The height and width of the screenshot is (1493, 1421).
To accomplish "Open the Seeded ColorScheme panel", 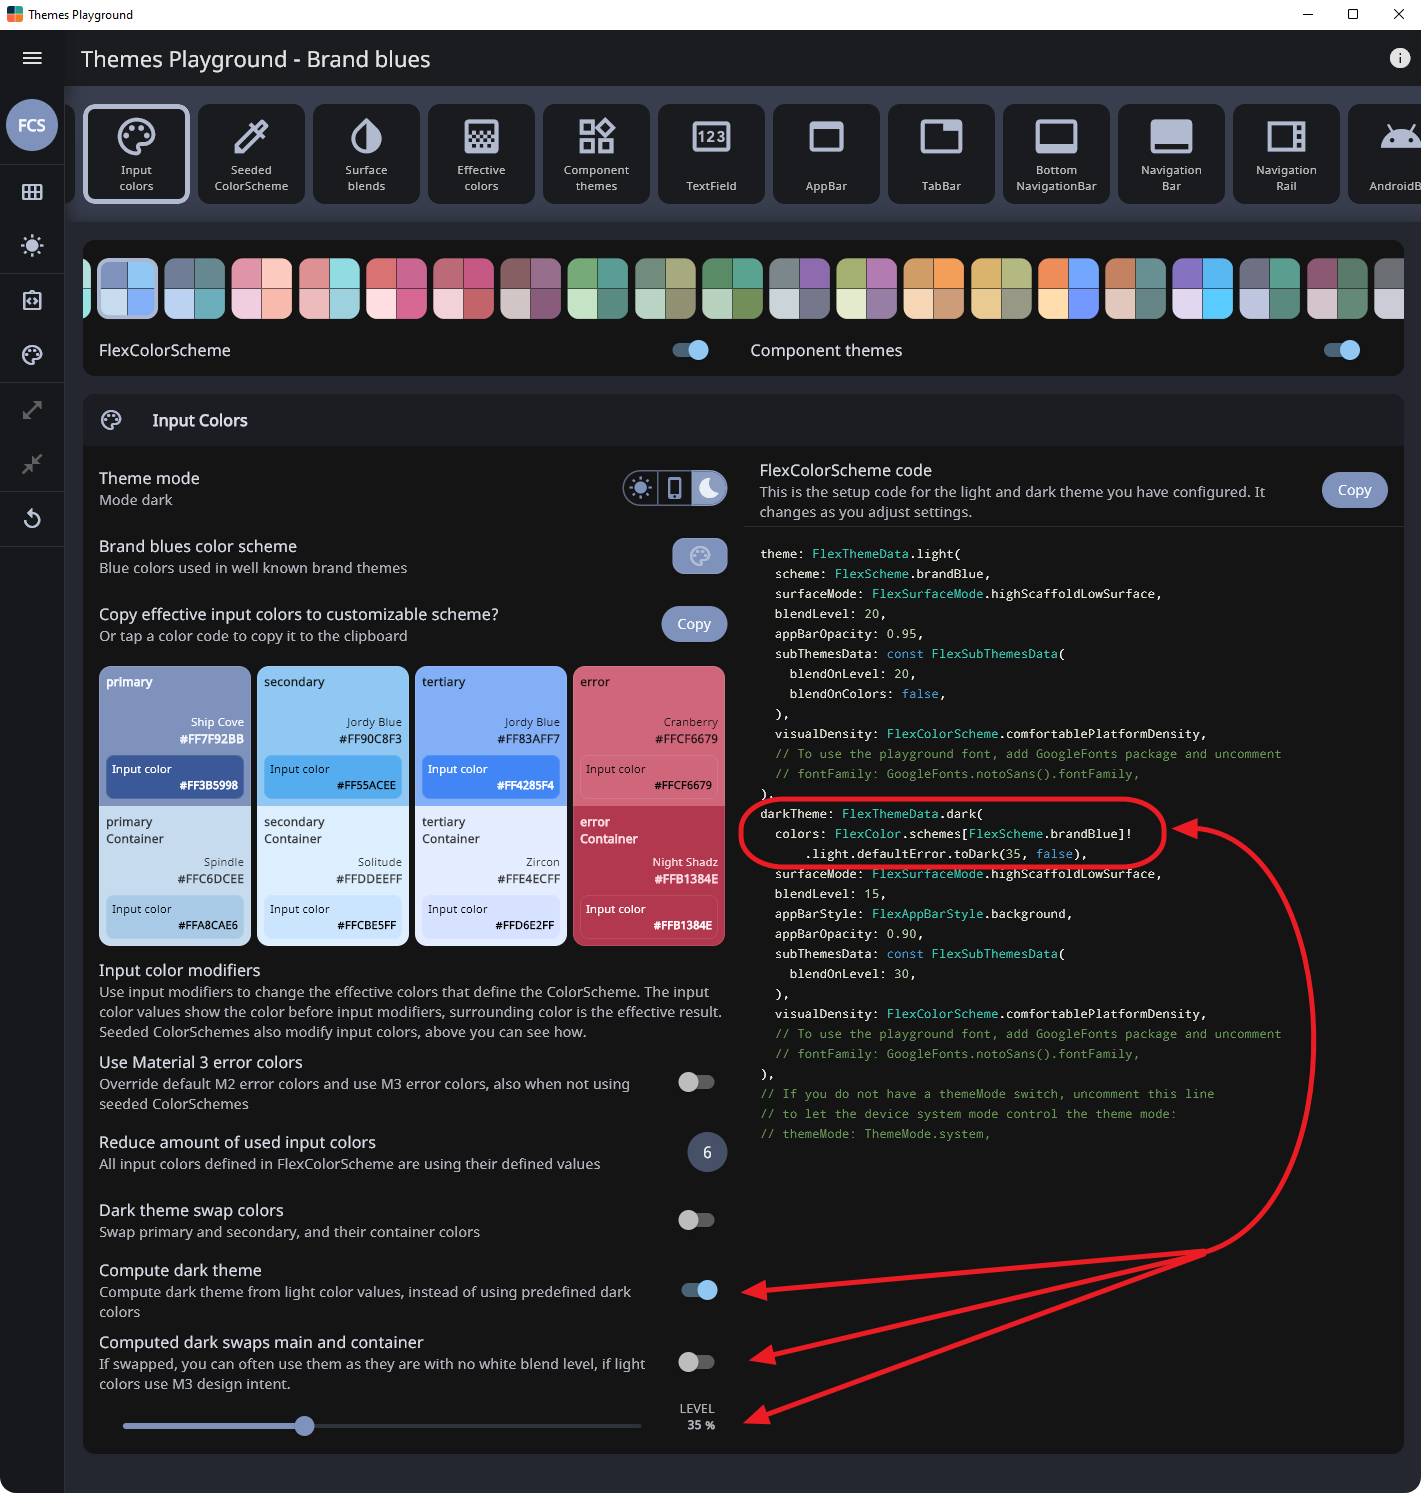I will tap(251, 154).
